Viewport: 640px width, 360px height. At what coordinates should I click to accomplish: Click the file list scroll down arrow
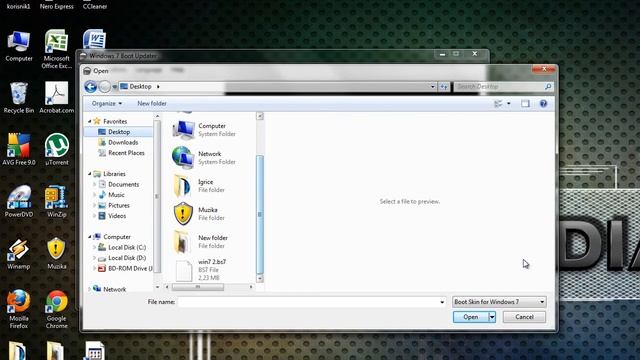point(260,279)
